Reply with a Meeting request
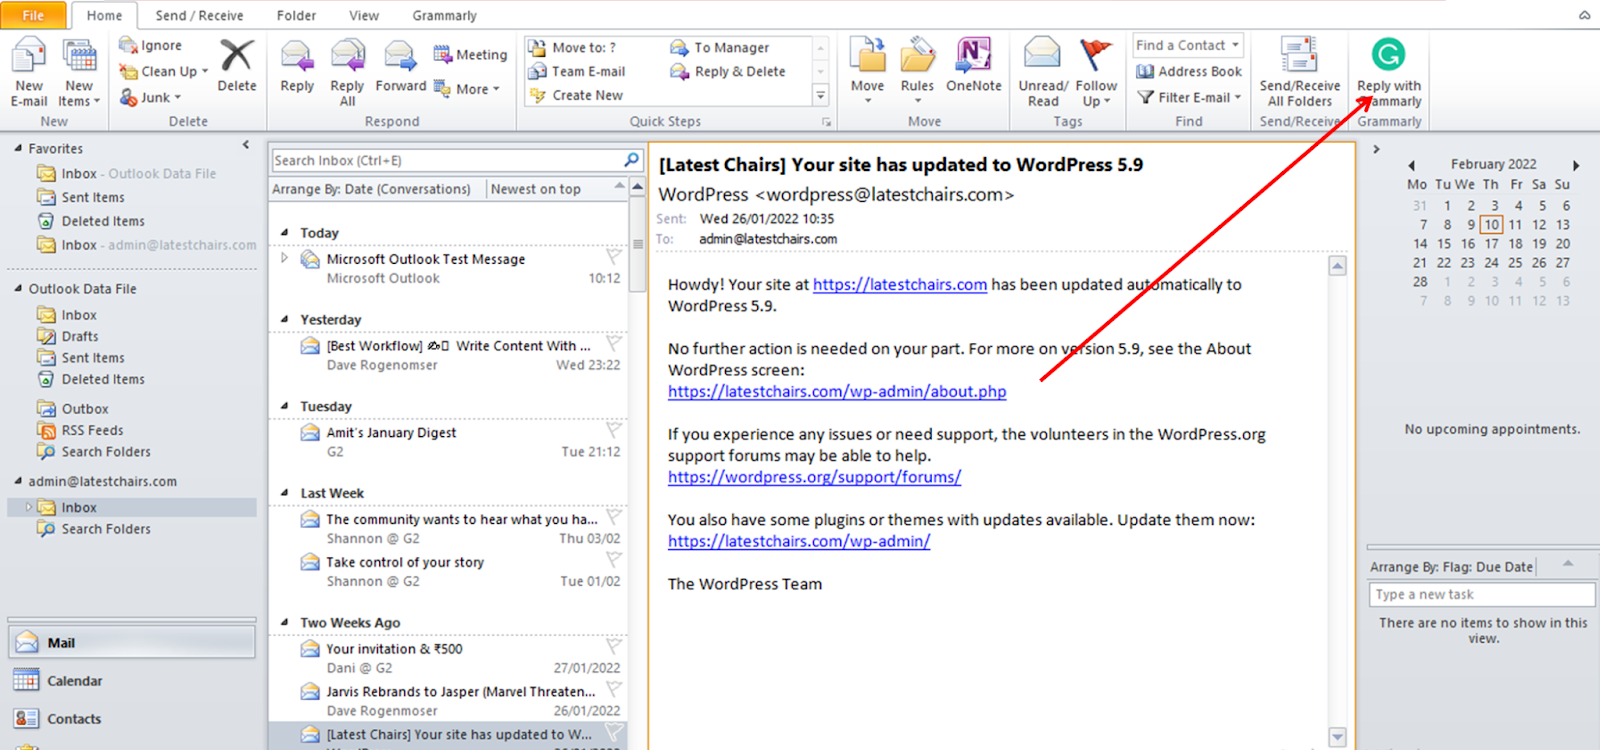 click(x=470, y=54)
